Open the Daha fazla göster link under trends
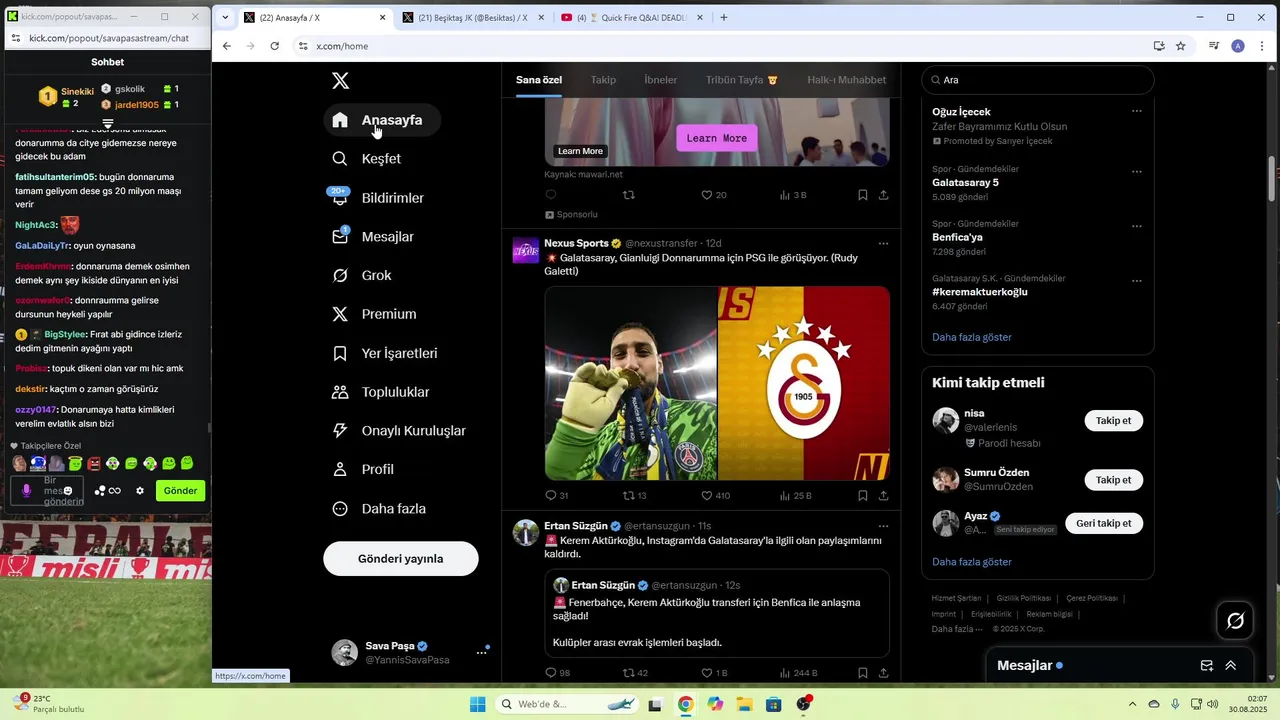 click(971, 337)
